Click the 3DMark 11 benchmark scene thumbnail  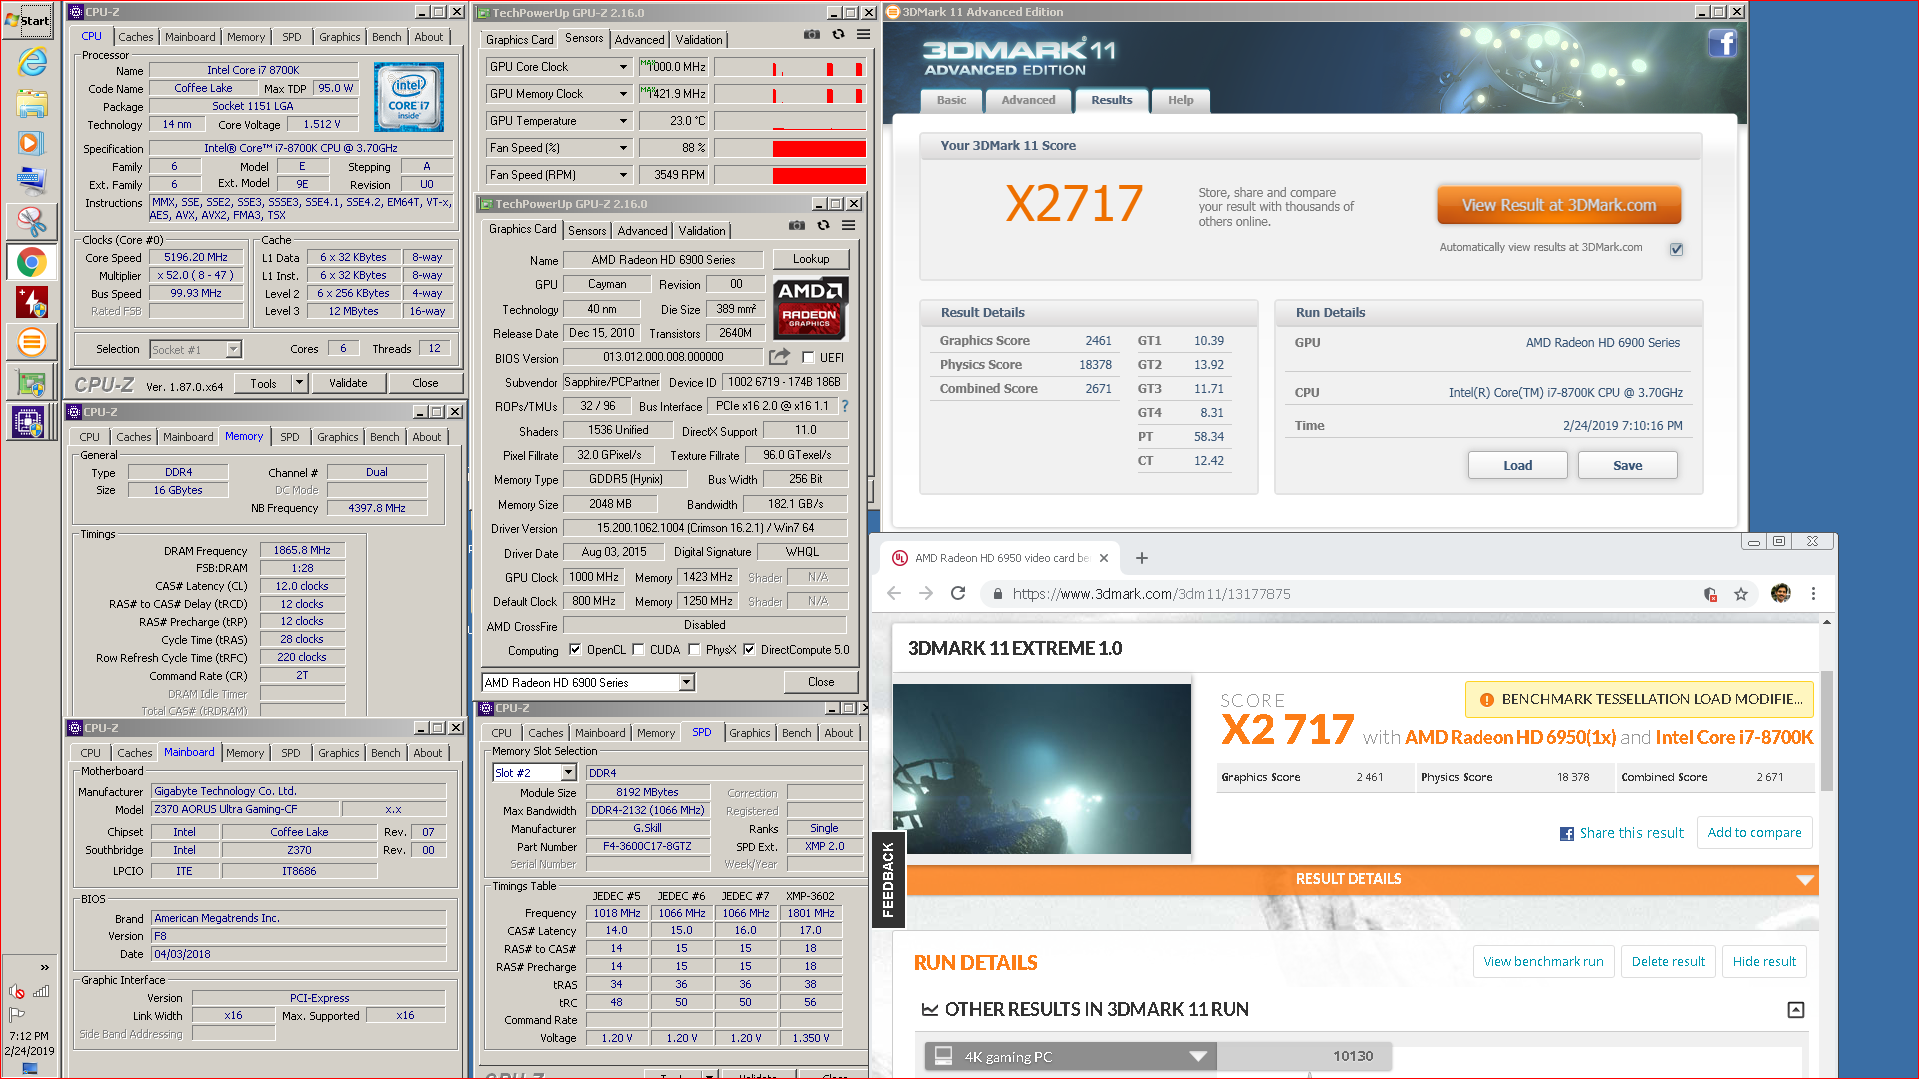pos(1041,769)
